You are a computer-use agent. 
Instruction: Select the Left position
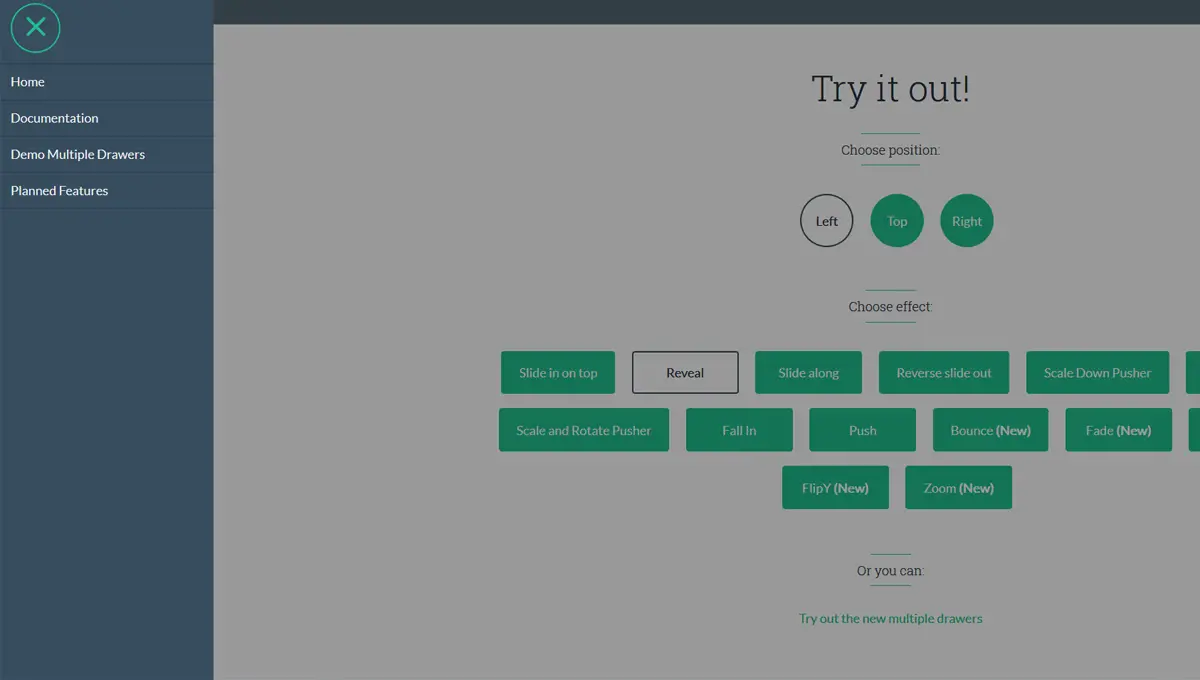pyautogui.click(x=826, y=220)
